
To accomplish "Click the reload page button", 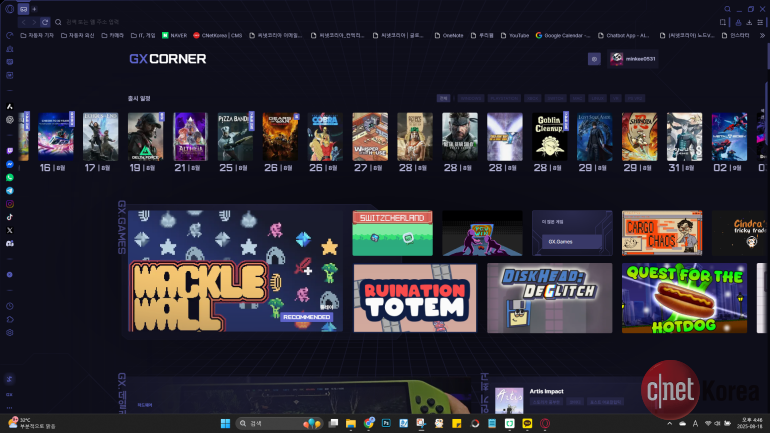I will (x=42, y=20).
